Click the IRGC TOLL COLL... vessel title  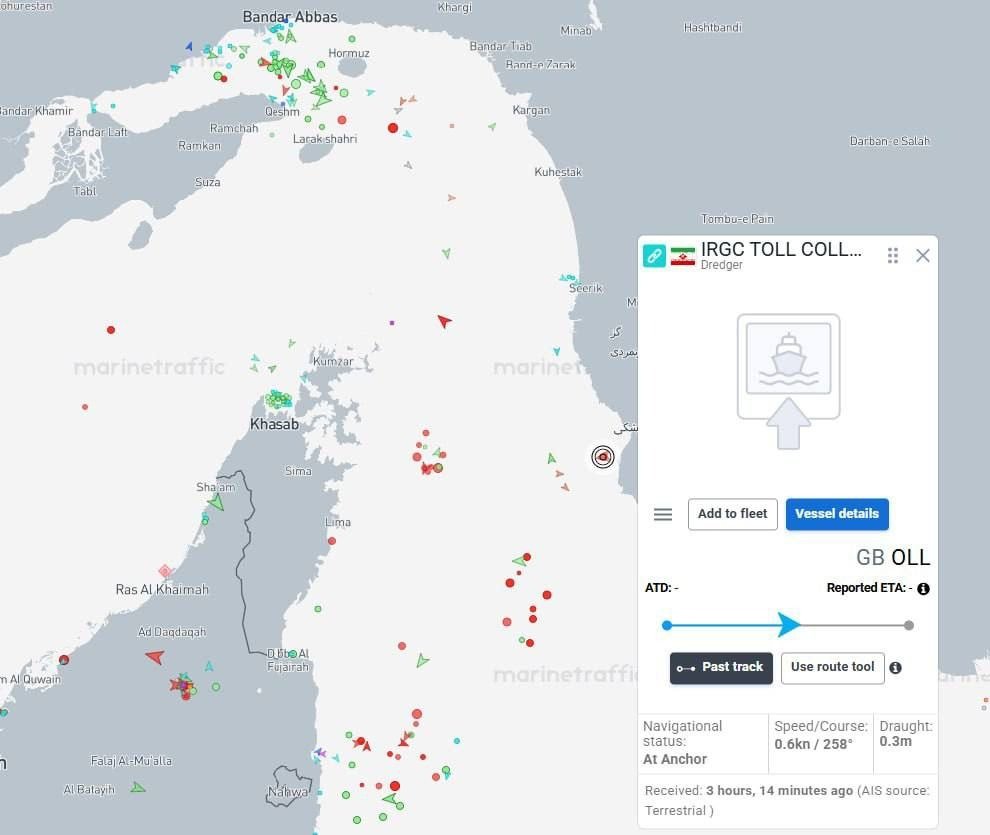tap(781, 249)
